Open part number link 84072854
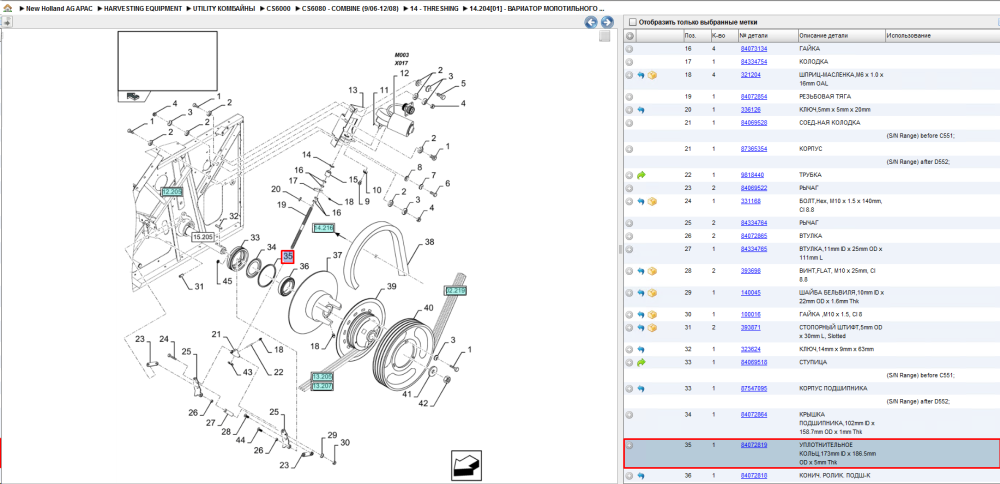The height and width of the screenshot is (484, 1000). (753, 97)
